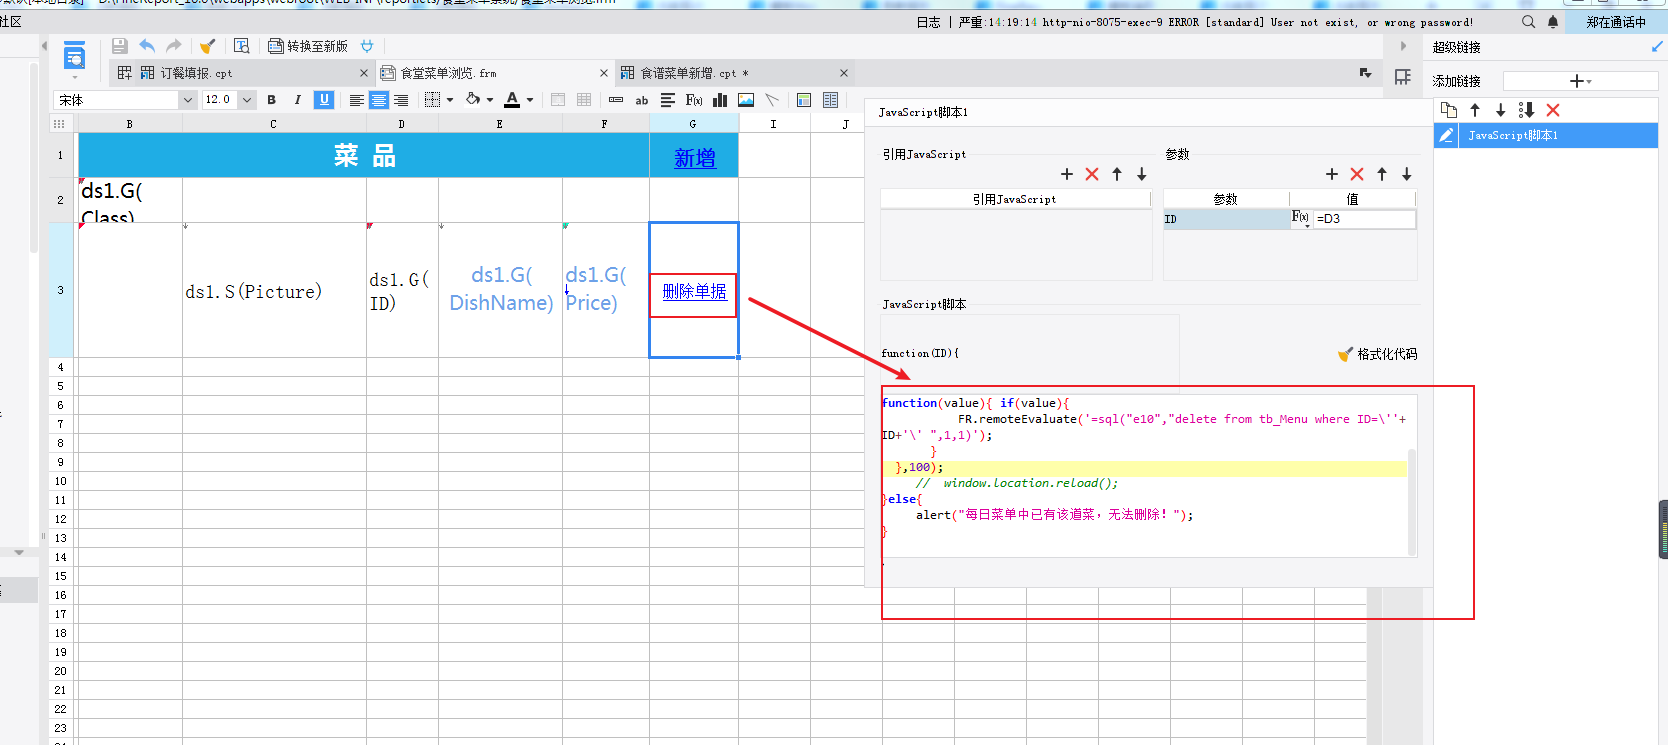
Task: Insert formula F(x) icon in toolbar
Action: (x=693, y=100)
